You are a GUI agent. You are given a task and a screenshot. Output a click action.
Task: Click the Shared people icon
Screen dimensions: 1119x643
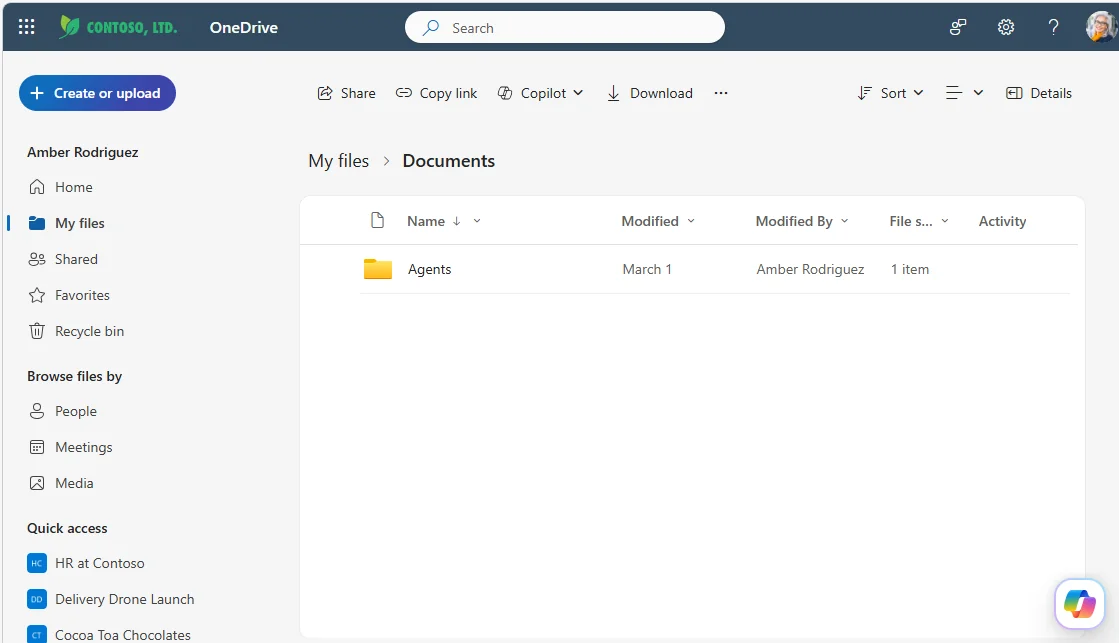tap(37, 259)
